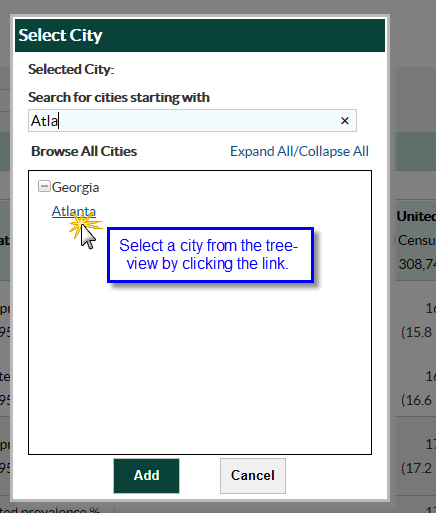Click Search for cities starting with label

[119, 98]
